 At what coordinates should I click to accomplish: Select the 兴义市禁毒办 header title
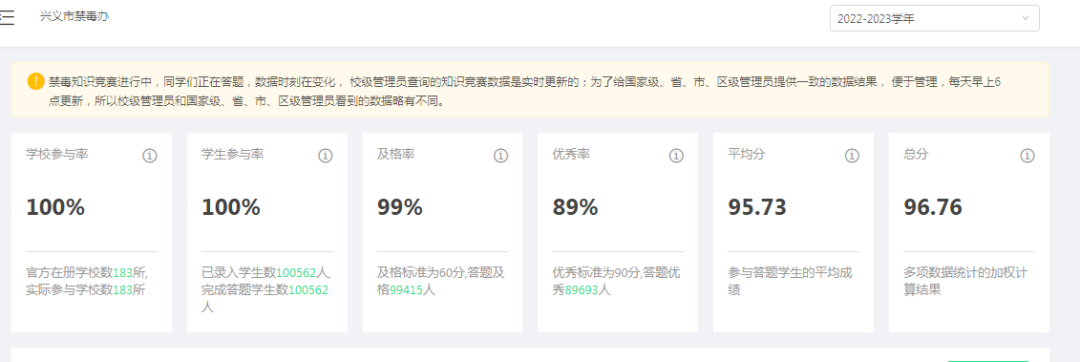(74, 16)
